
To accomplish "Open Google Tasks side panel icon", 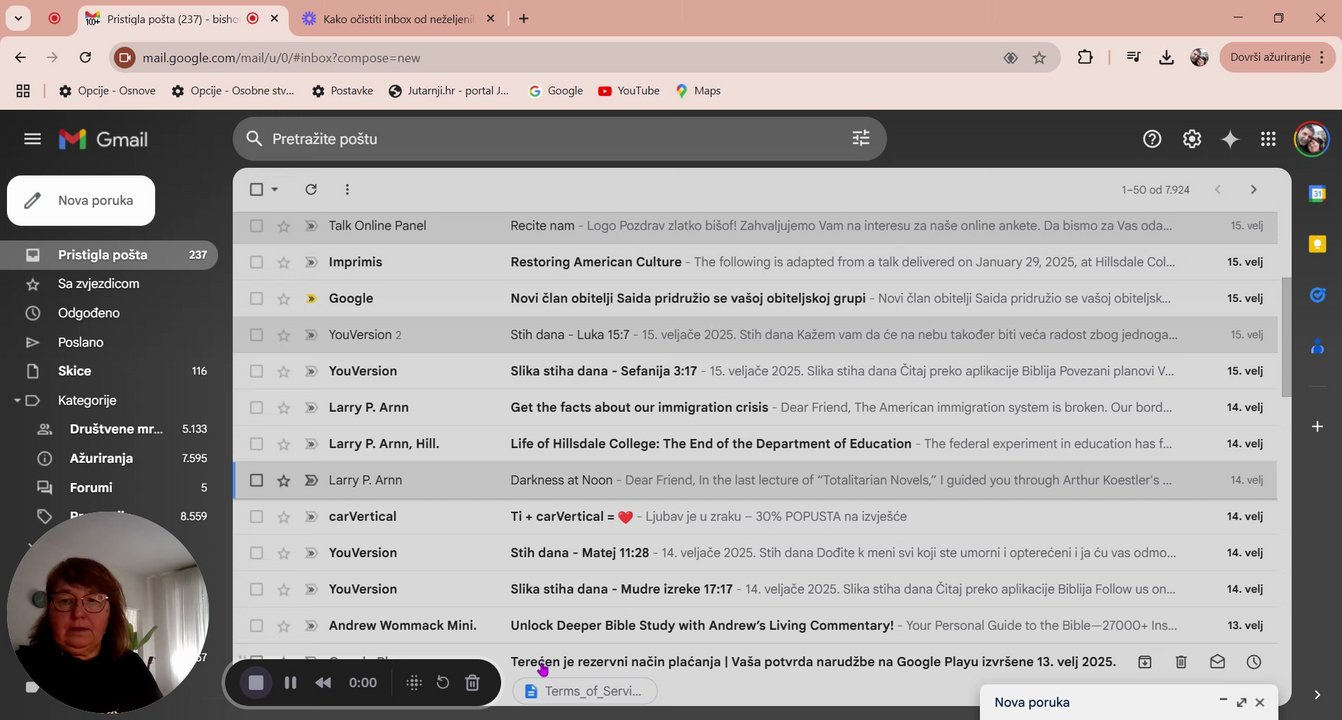I will (1317, 295).
